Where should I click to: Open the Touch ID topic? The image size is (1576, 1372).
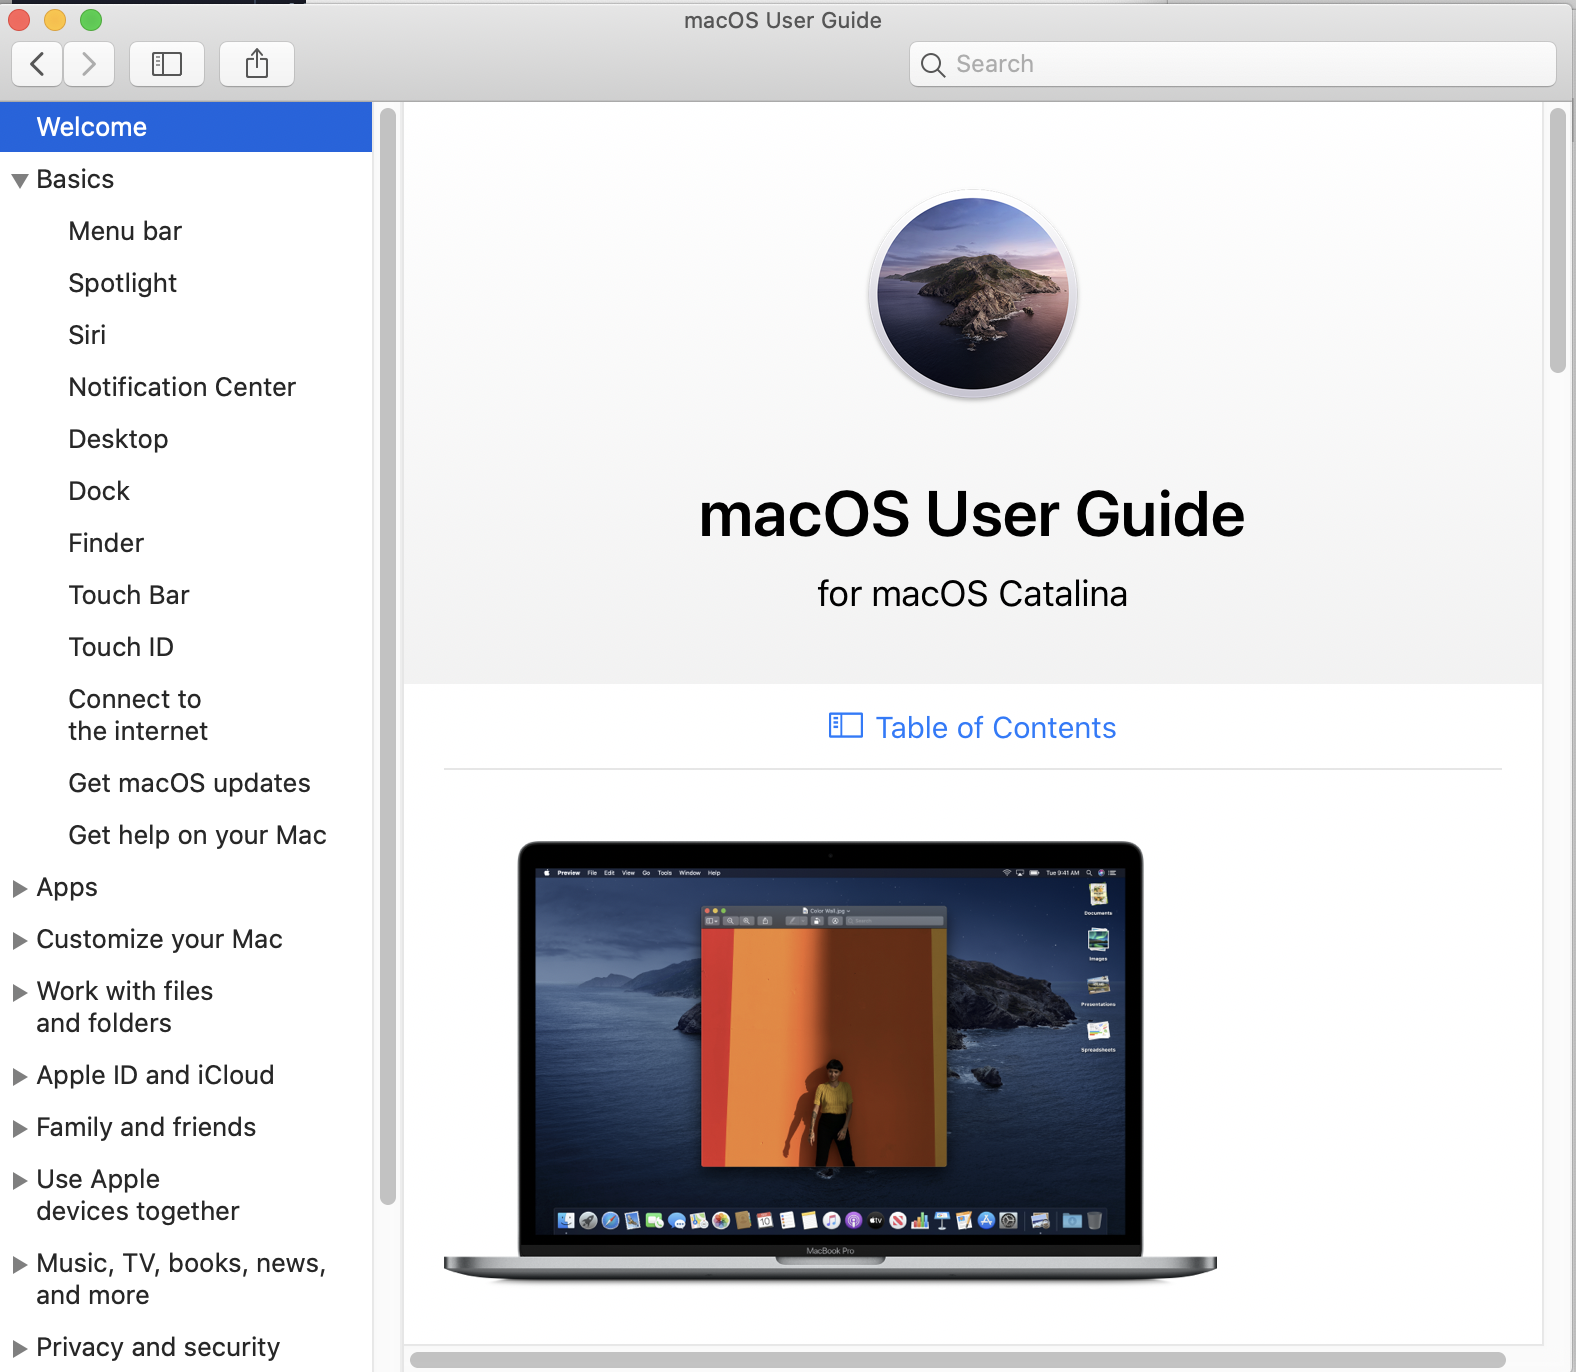[121, 647]
